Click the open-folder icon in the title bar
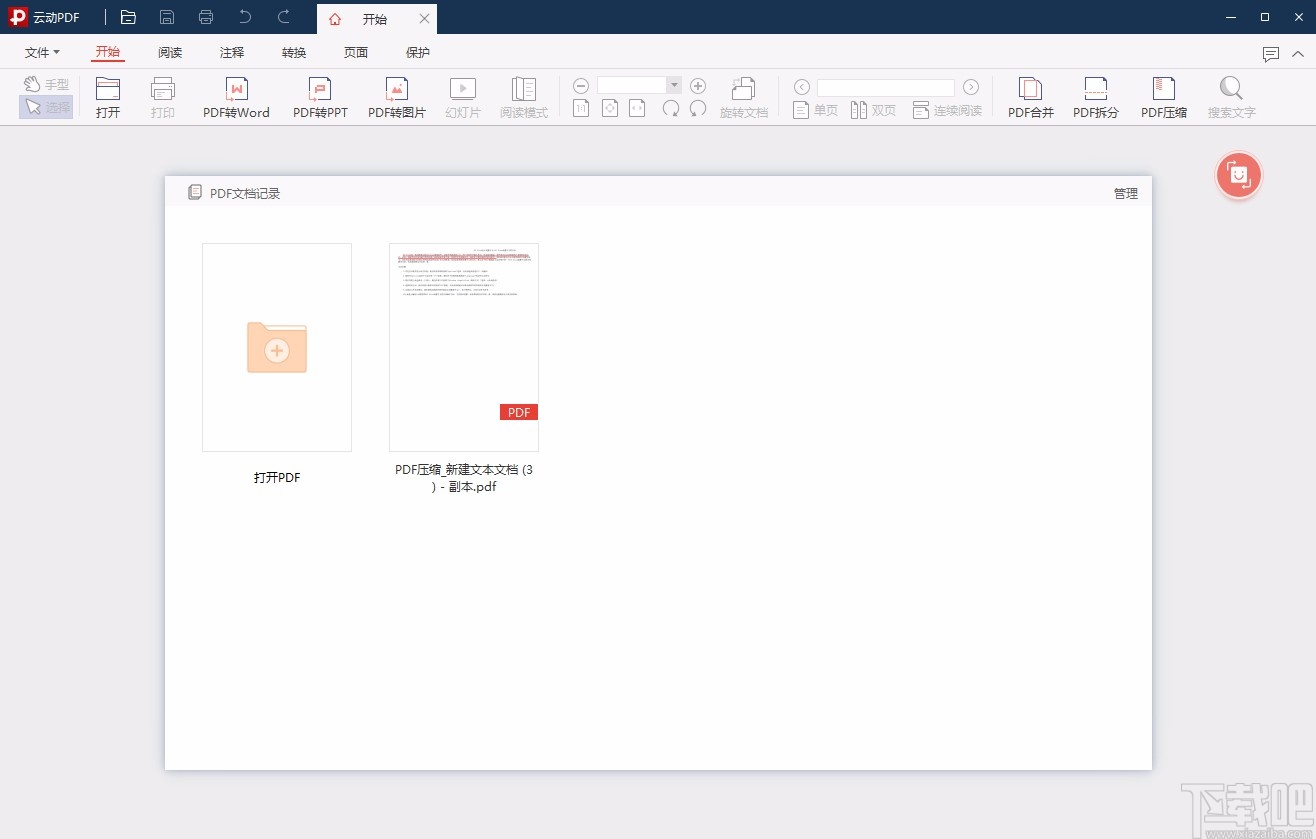The height and width of the screenshot is (839, 1316). click(128, 17)
